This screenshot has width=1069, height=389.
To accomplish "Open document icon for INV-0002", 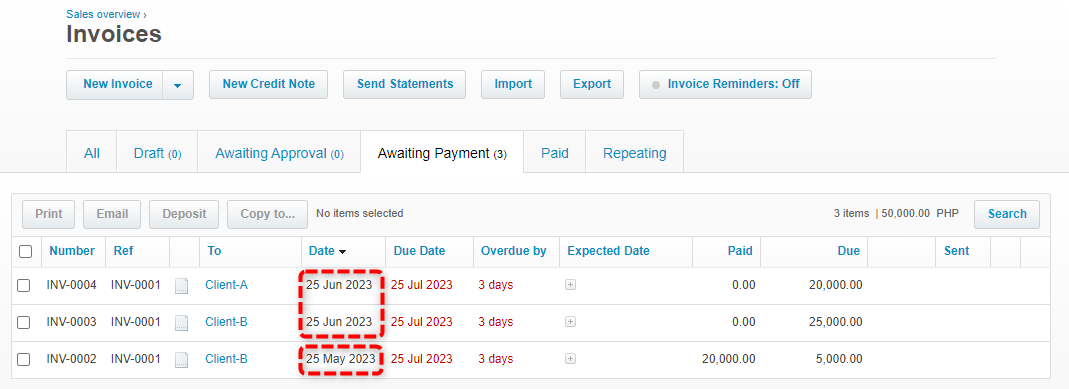I will point(181,359).
